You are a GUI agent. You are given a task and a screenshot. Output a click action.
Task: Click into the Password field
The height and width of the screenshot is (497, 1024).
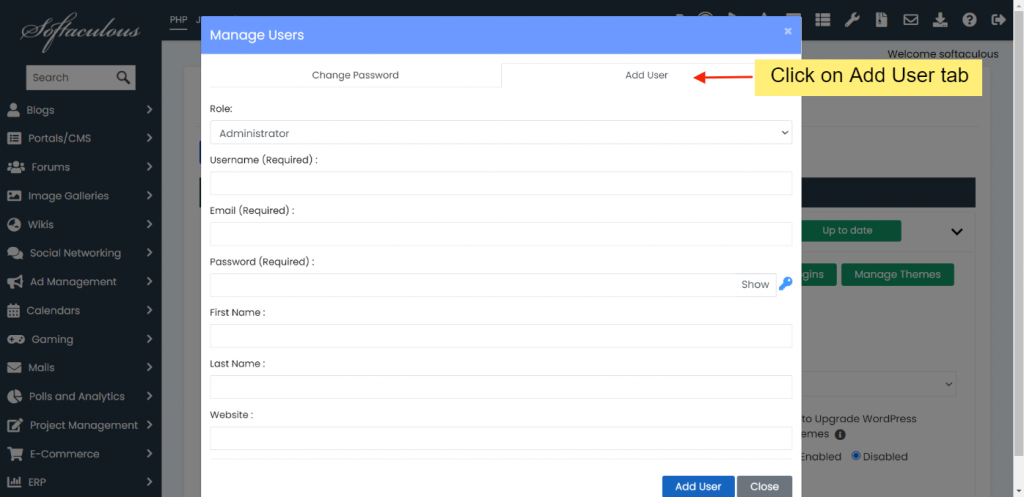pyautogui.click(x=472, y=285)
